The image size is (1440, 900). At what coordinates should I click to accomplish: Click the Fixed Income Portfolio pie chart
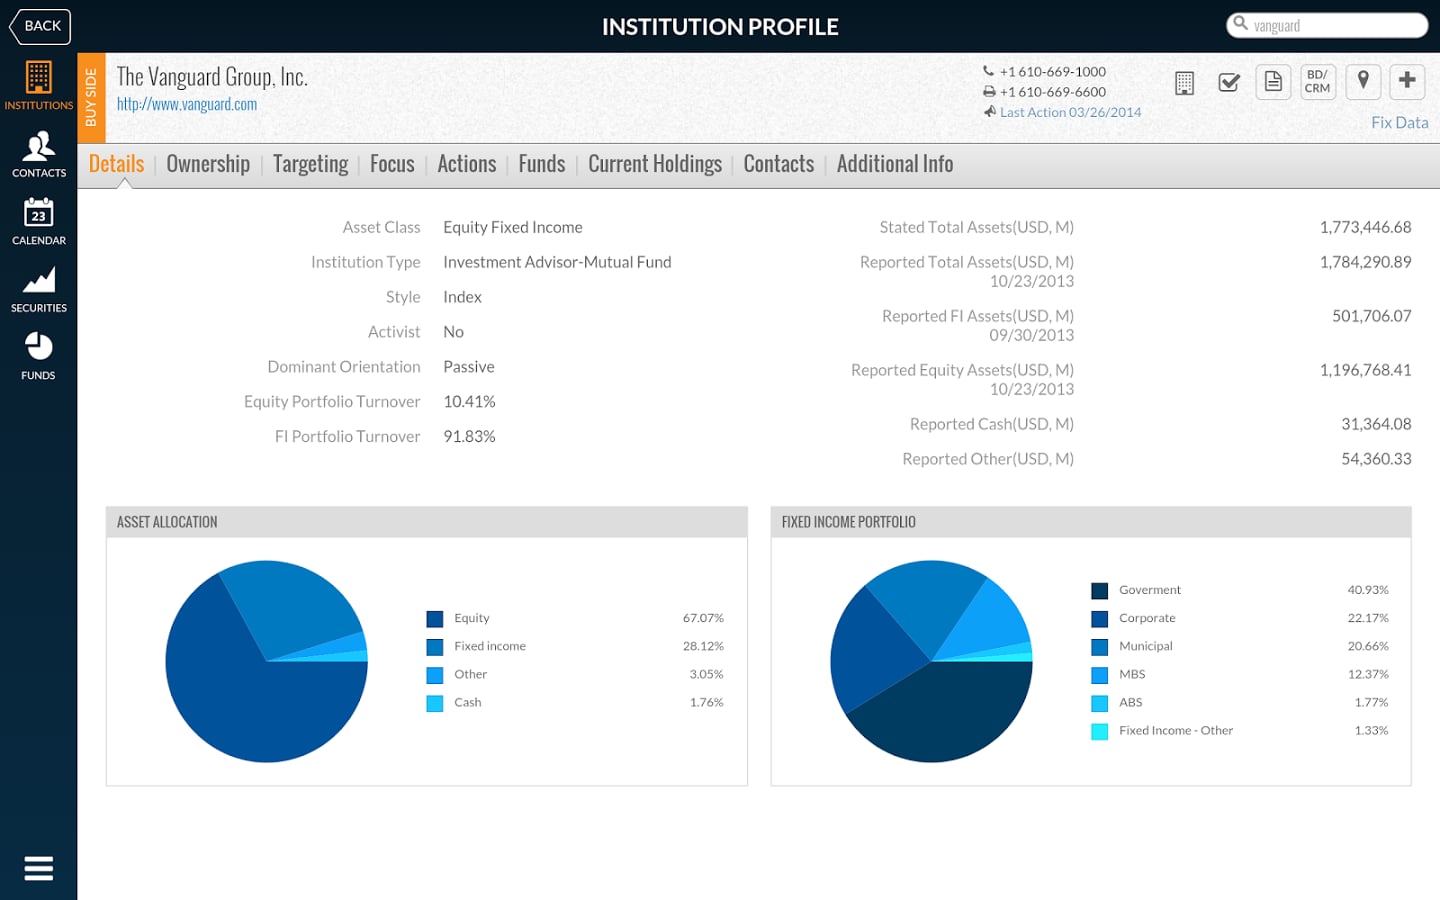click(x=931, y=661)
